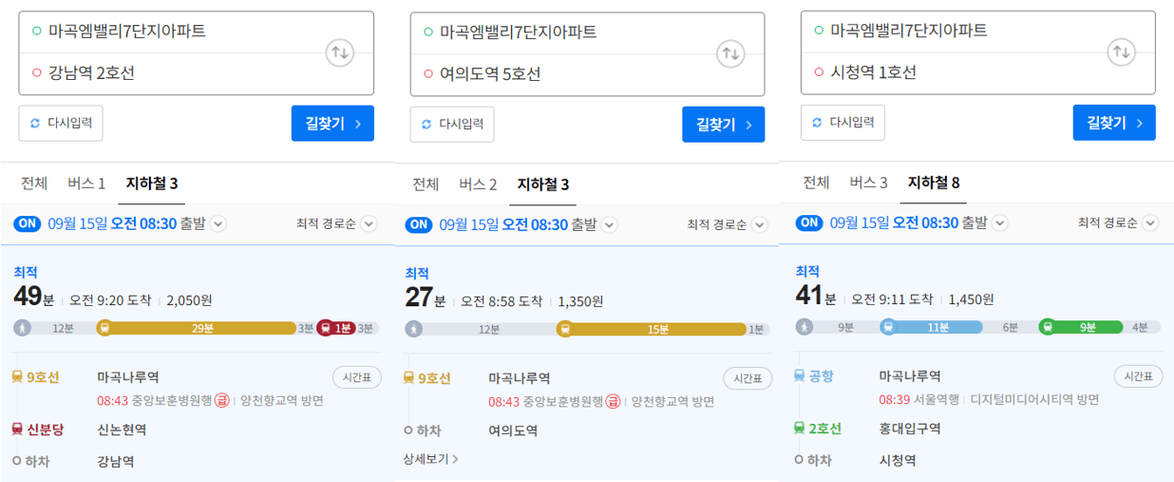Click green 2호선 train icon
This screenshot has width=1174, height=482.
click(x=800, y=428)
